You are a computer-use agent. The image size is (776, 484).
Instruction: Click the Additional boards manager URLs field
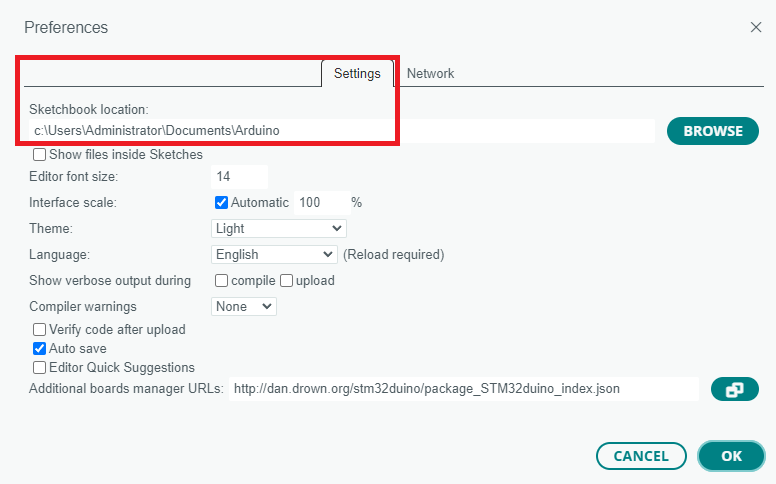tap(463, 389)
